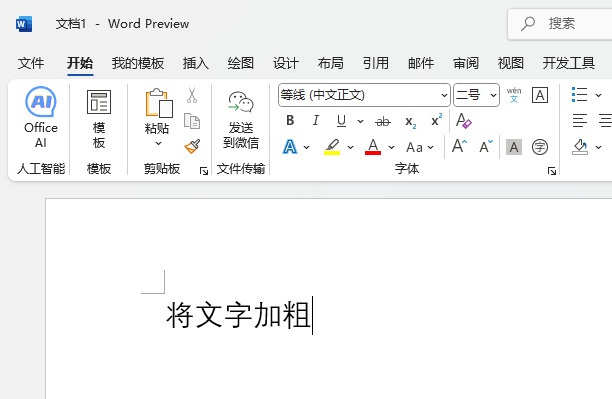
Task: Click the 搜索 search box
Action: click(x=560, y=24)
